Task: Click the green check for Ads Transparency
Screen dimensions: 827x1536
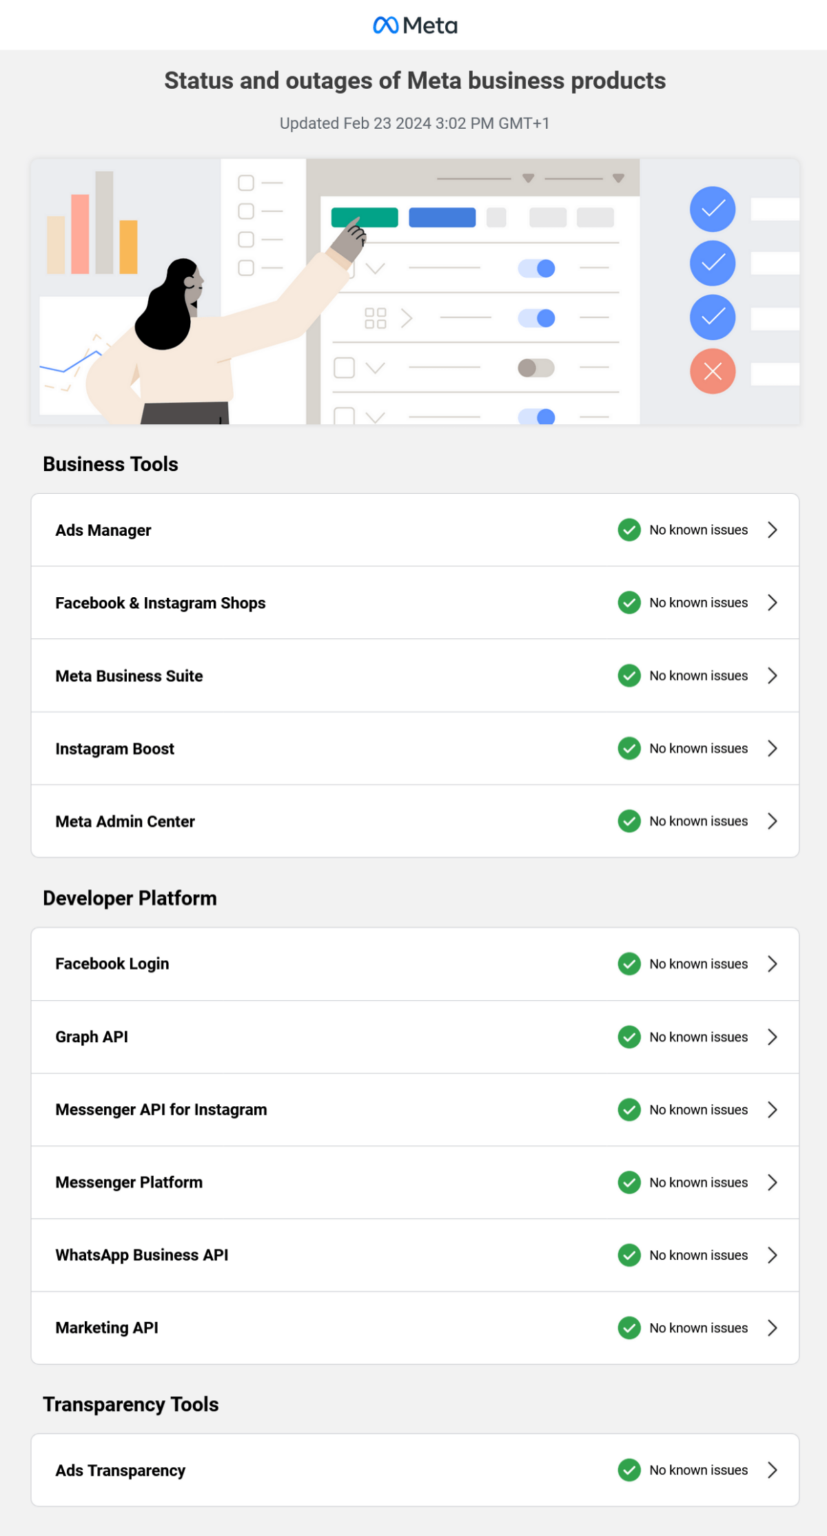Action: [x=629, y=1470]
